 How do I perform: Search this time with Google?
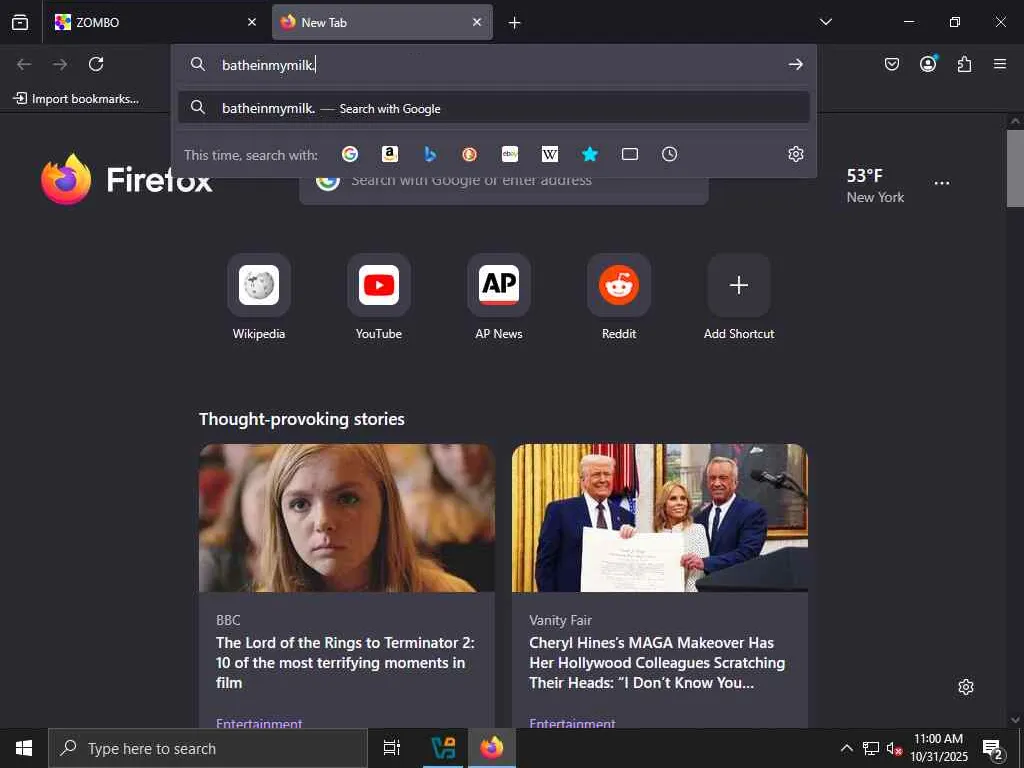[x=350, y=154]
